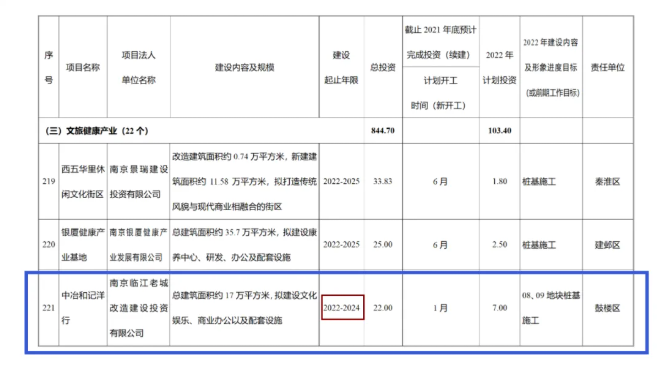Click the 文旅健康产业 section row title
The image size is (665, 368).
[x=97, y=131]
